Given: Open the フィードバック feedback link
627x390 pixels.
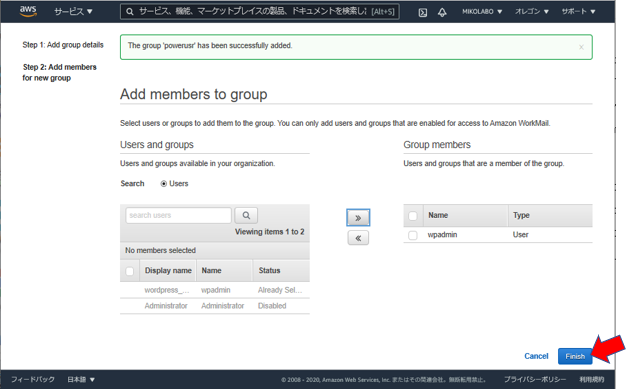Looking at the screenshot, I should [x=33, y=379].
